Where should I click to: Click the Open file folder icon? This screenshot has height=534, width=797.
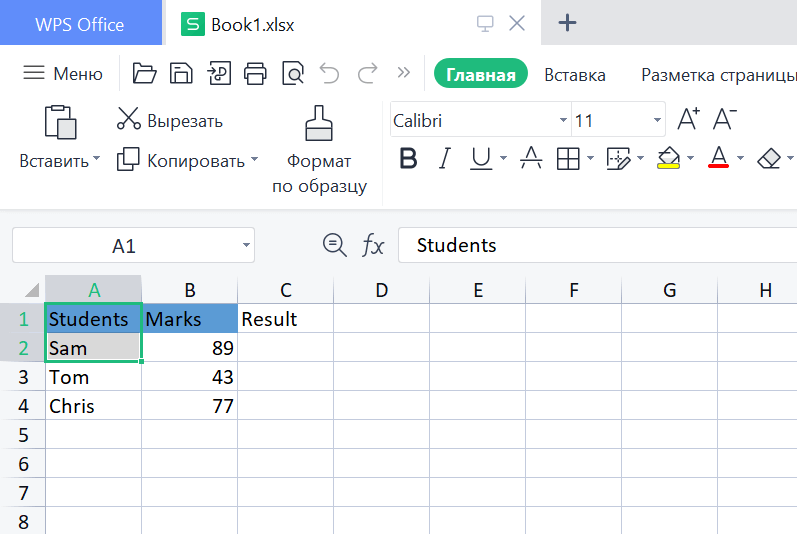click(x=145, y=73)
